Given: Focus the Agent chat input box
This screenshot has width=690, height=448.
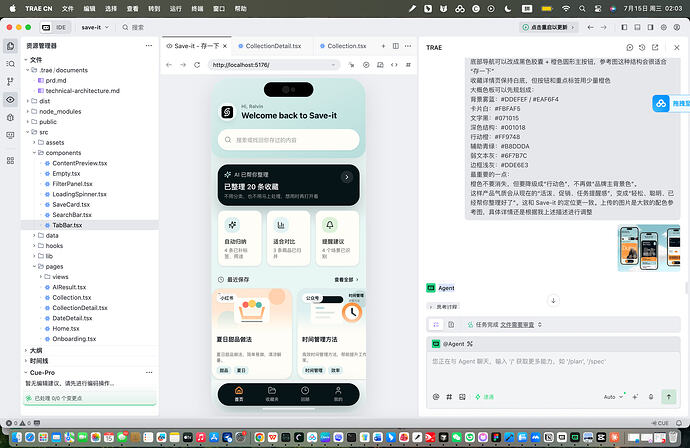Looking at the screenshot, I should pos(553,370).
